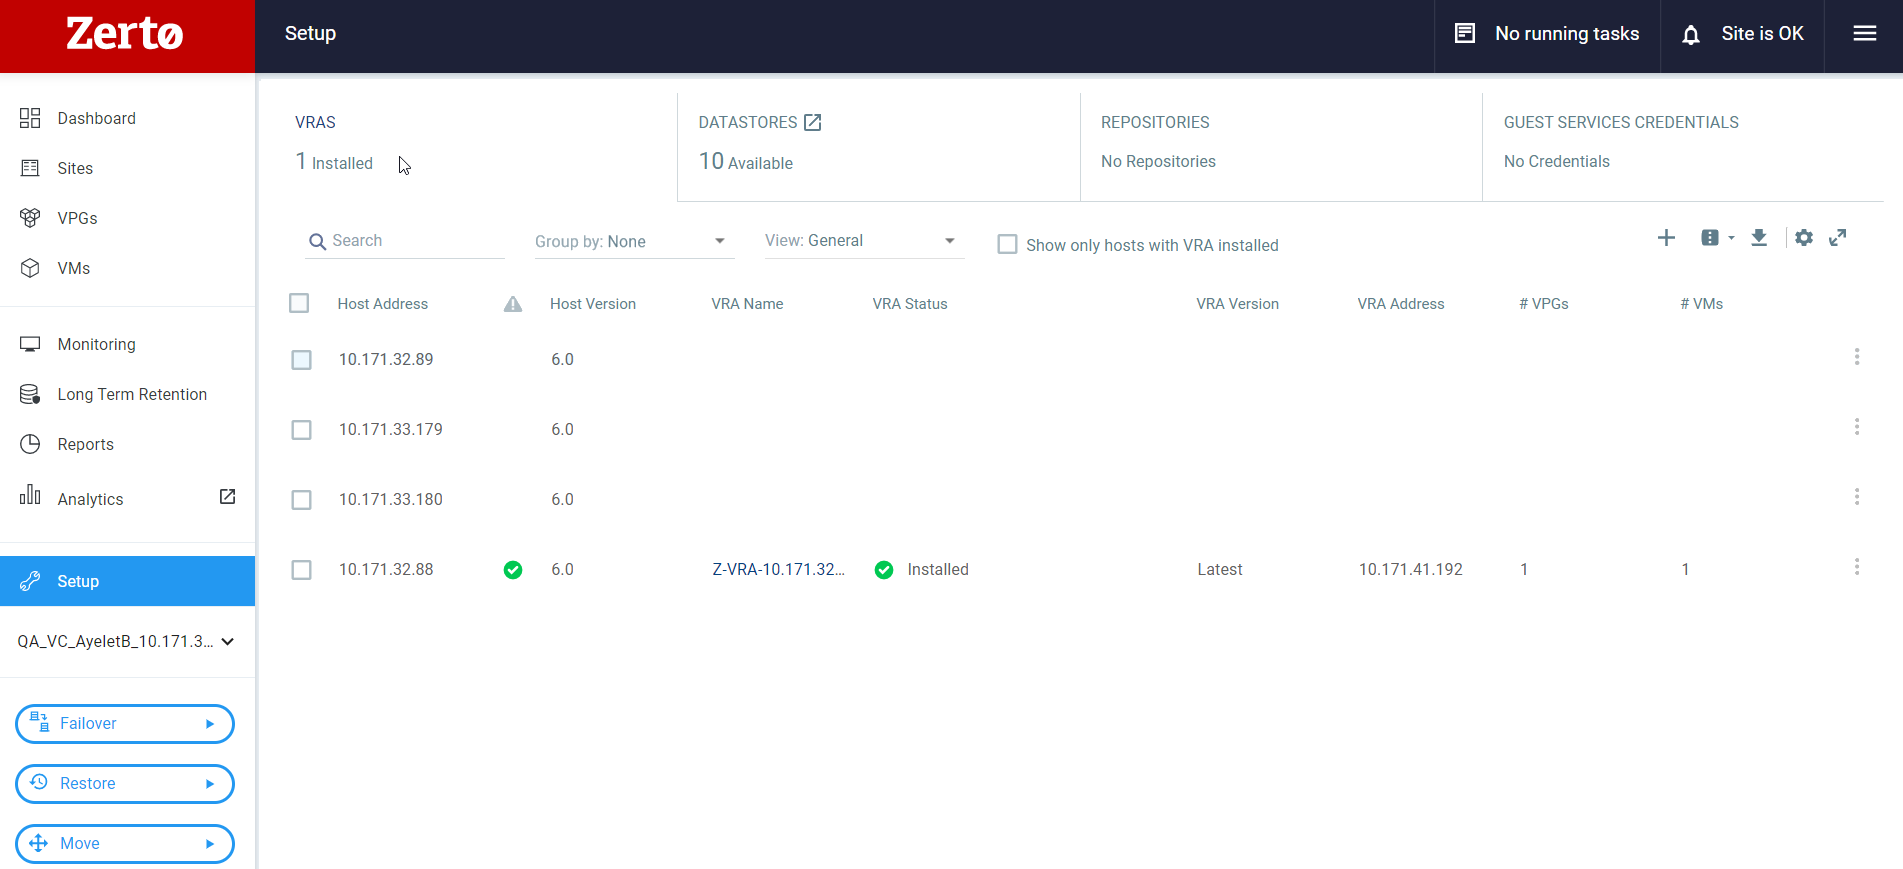Click the Restore button
The image size is (1903, 869).
125,784
